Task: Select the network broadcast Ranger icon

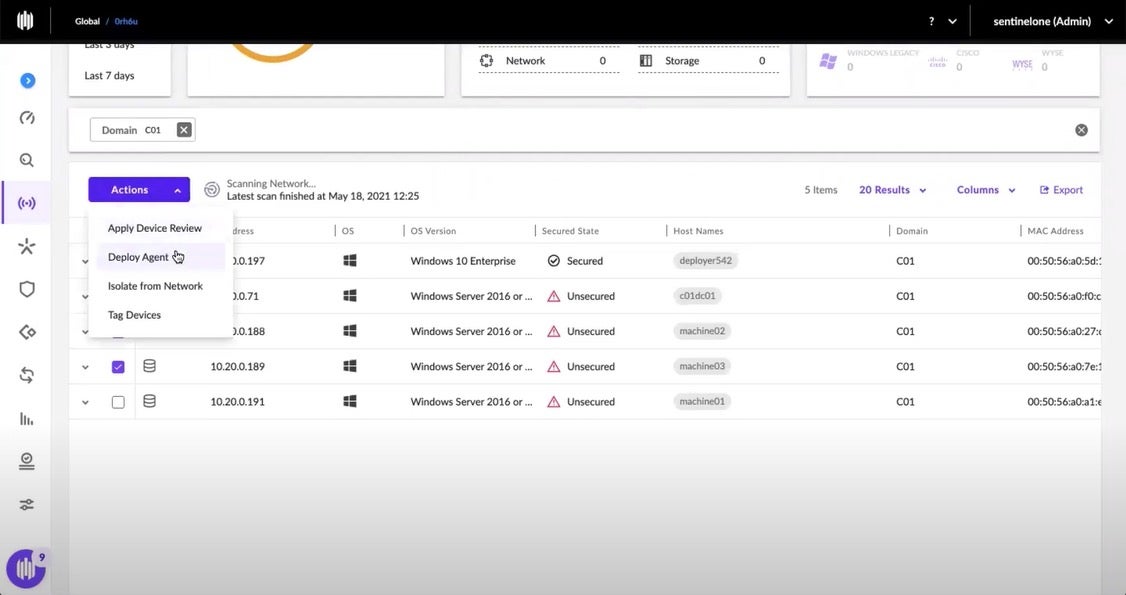Action: click(27, 204)
